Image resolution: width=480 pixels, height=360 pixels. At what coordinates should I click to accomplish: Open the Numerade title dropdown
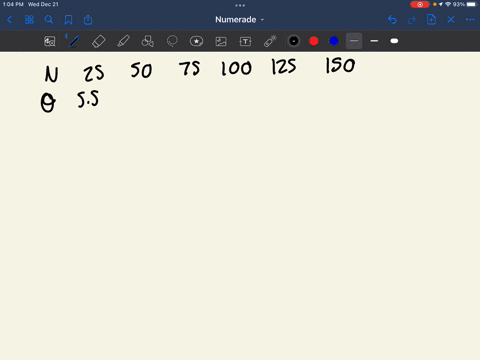239,20
